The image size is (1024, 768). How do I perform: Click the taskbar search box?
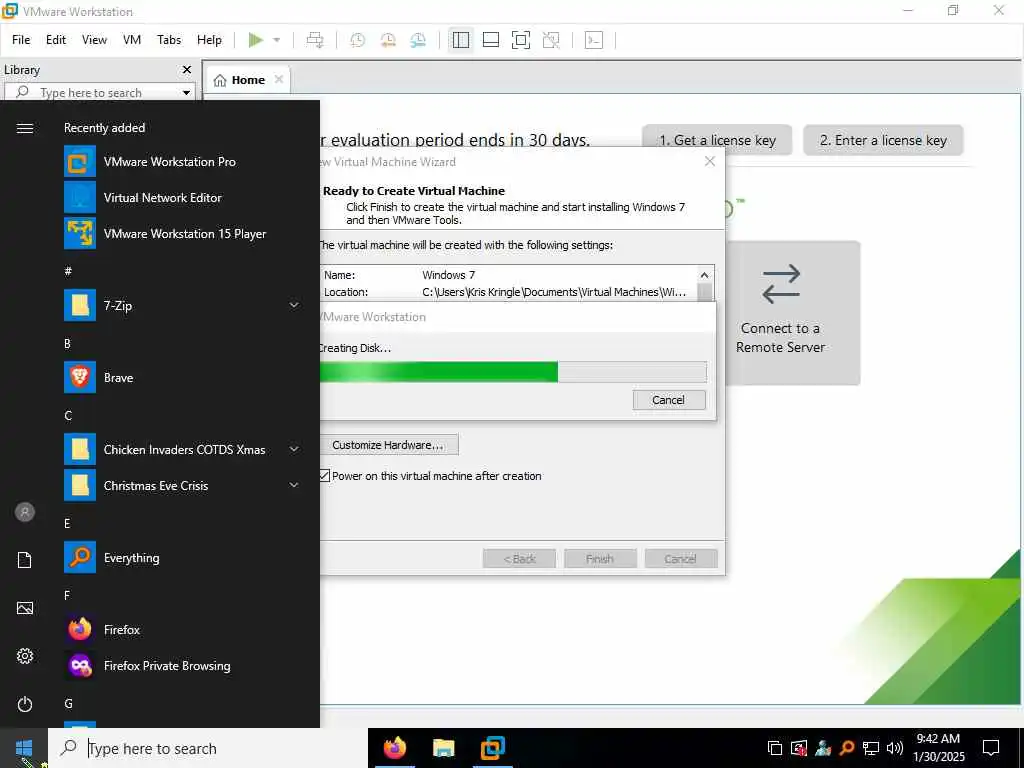(x=209, y=748)
